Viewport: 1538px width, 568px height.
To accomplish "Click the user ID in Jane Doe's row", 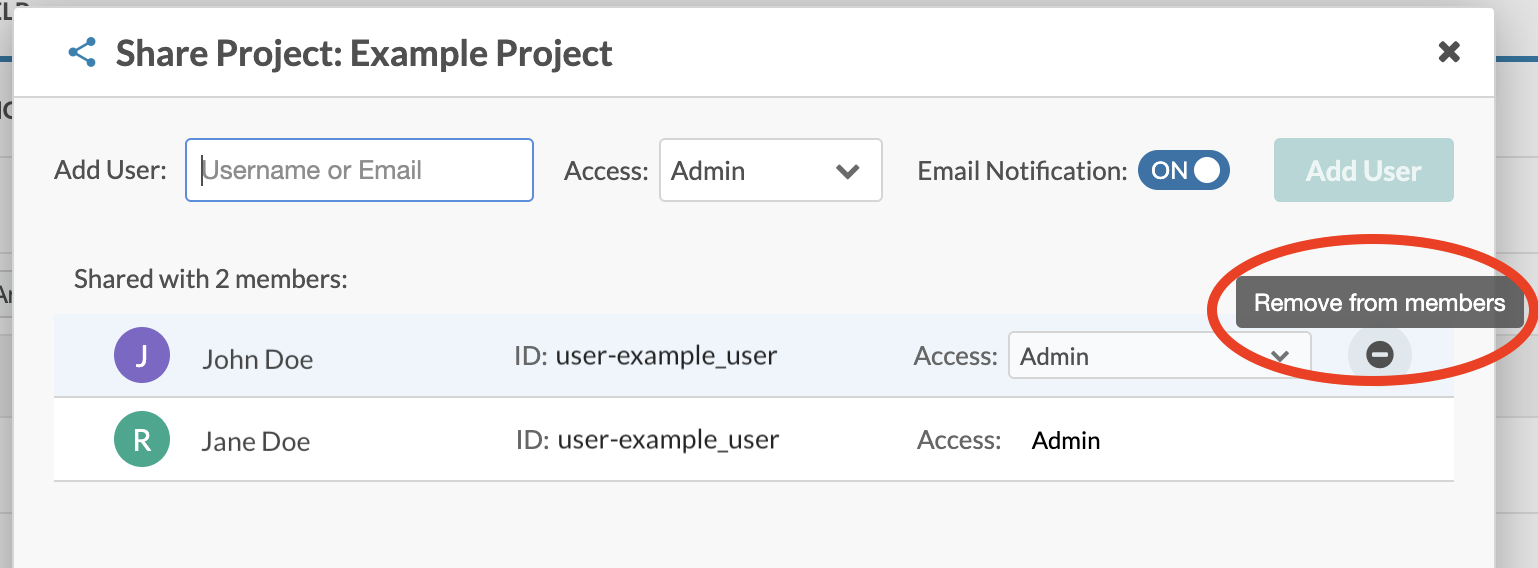I will click(x=647, y=440).
